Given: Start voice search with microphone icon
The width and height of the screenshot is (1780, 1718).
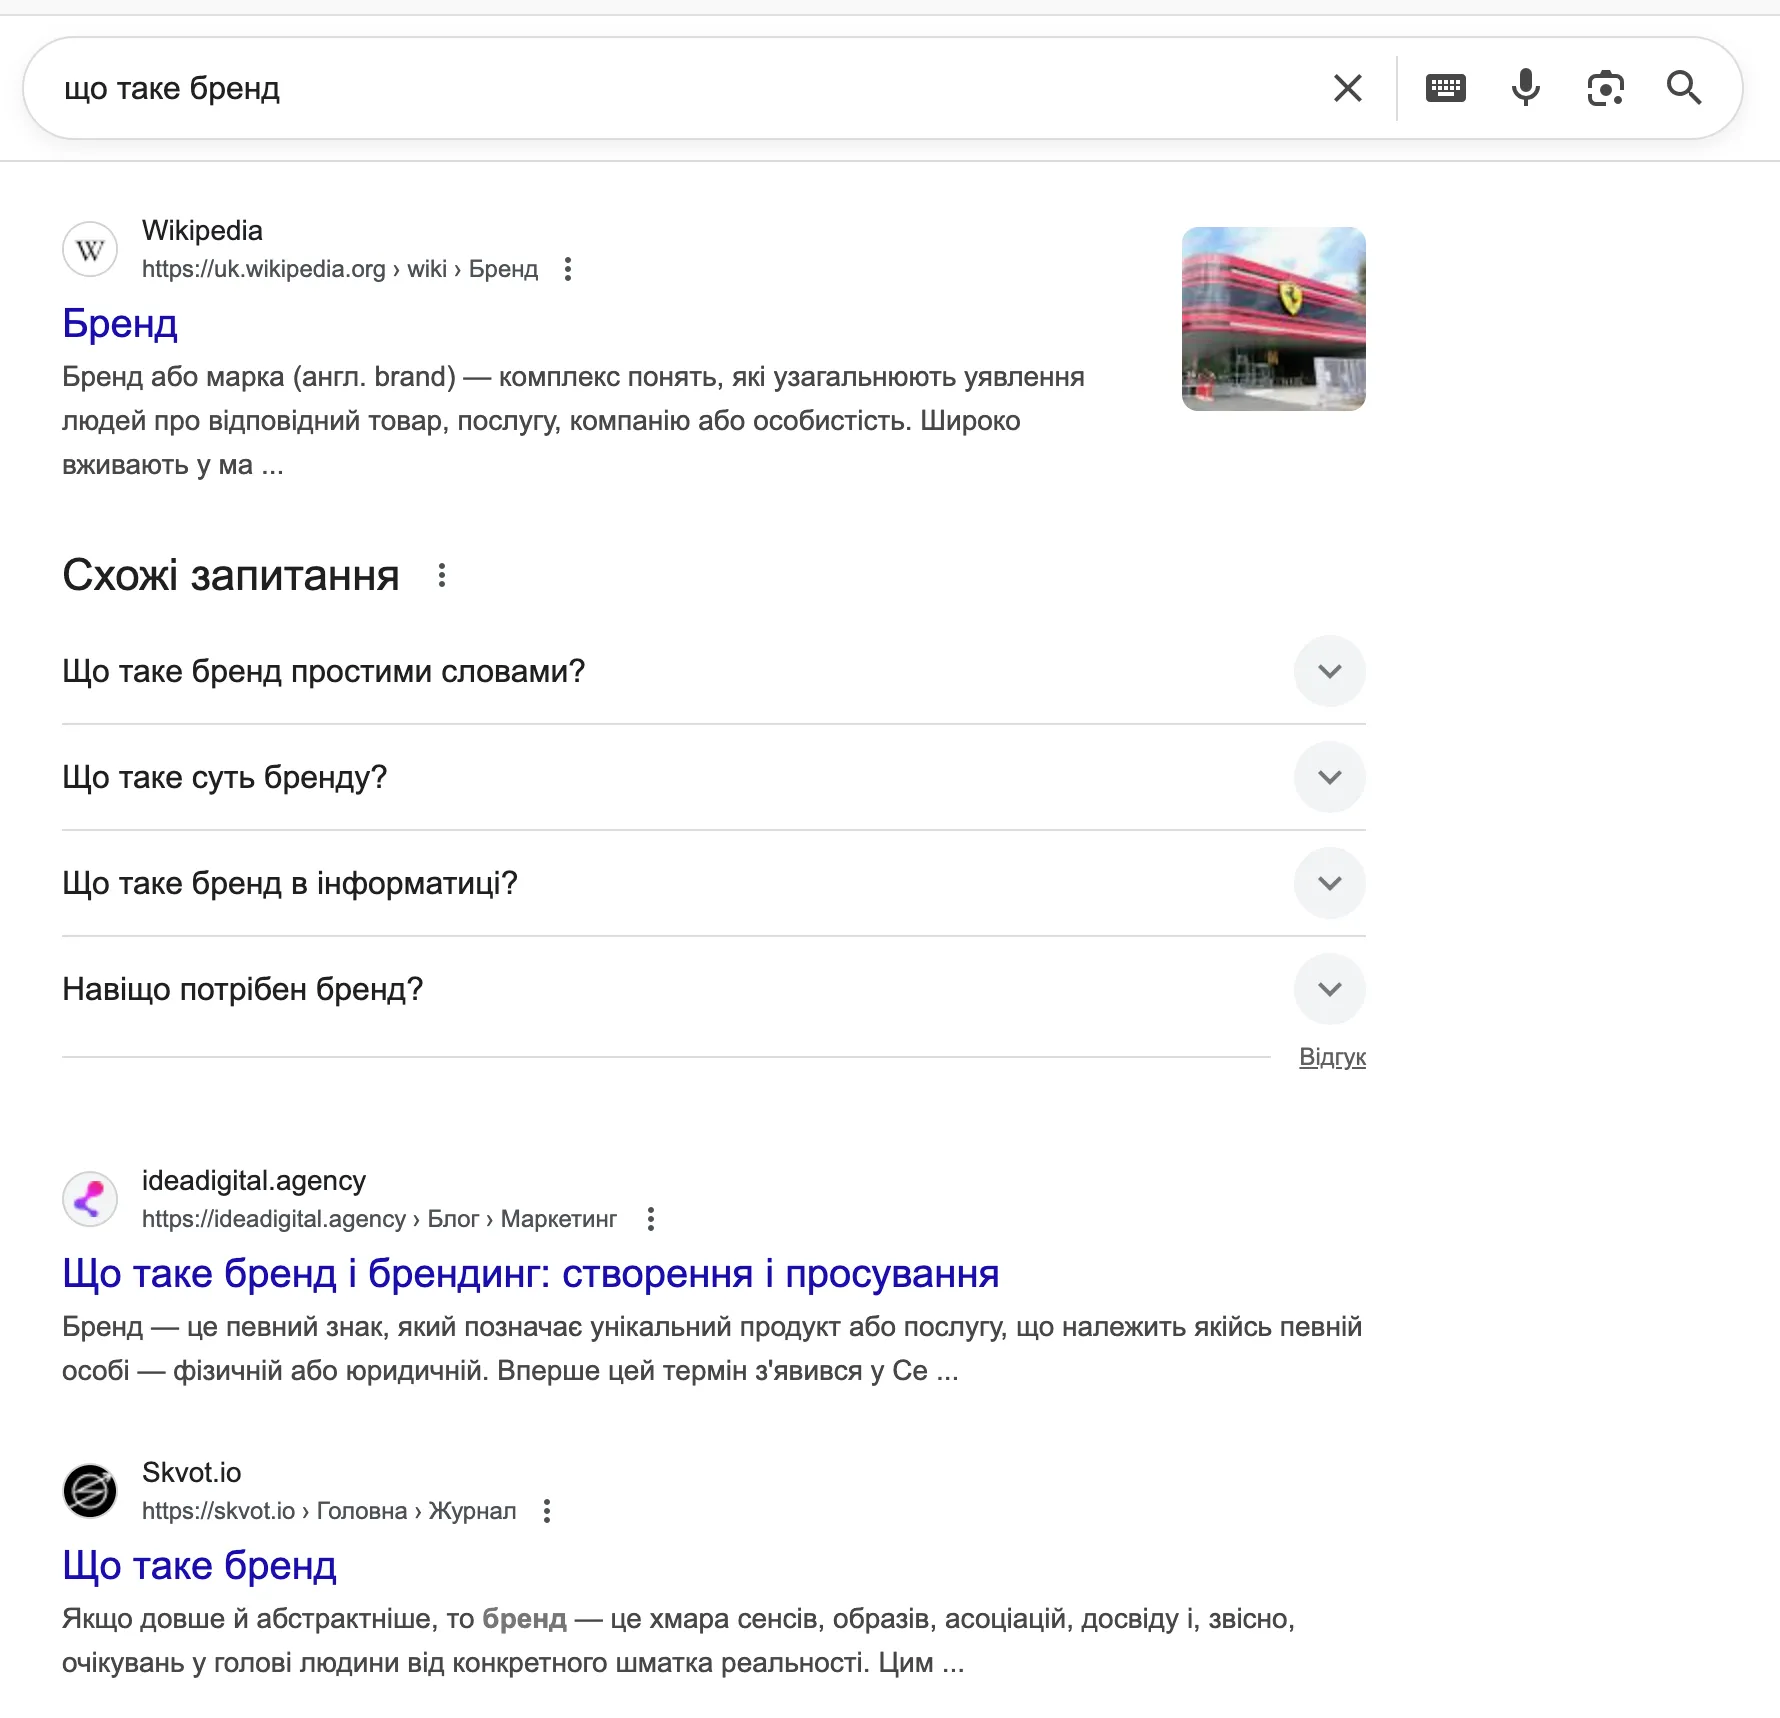Looking at the screenshot, I should 1525,88.
